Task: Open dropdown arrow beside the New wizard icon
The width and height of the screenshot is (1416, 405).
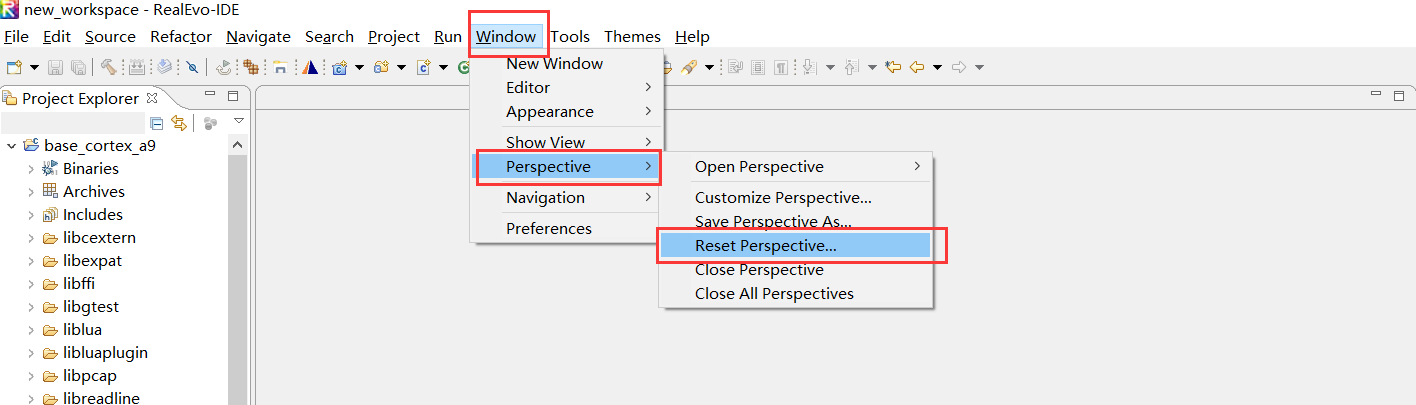Action: [x=34, y=68]
